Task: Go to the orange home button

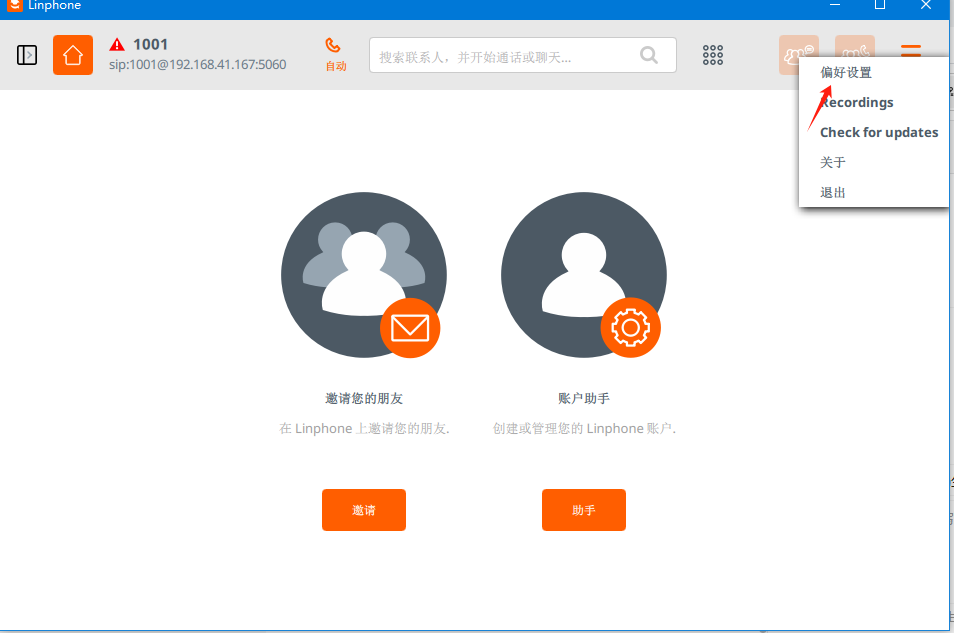Action: pyautogui.click(x=73, y=55)
